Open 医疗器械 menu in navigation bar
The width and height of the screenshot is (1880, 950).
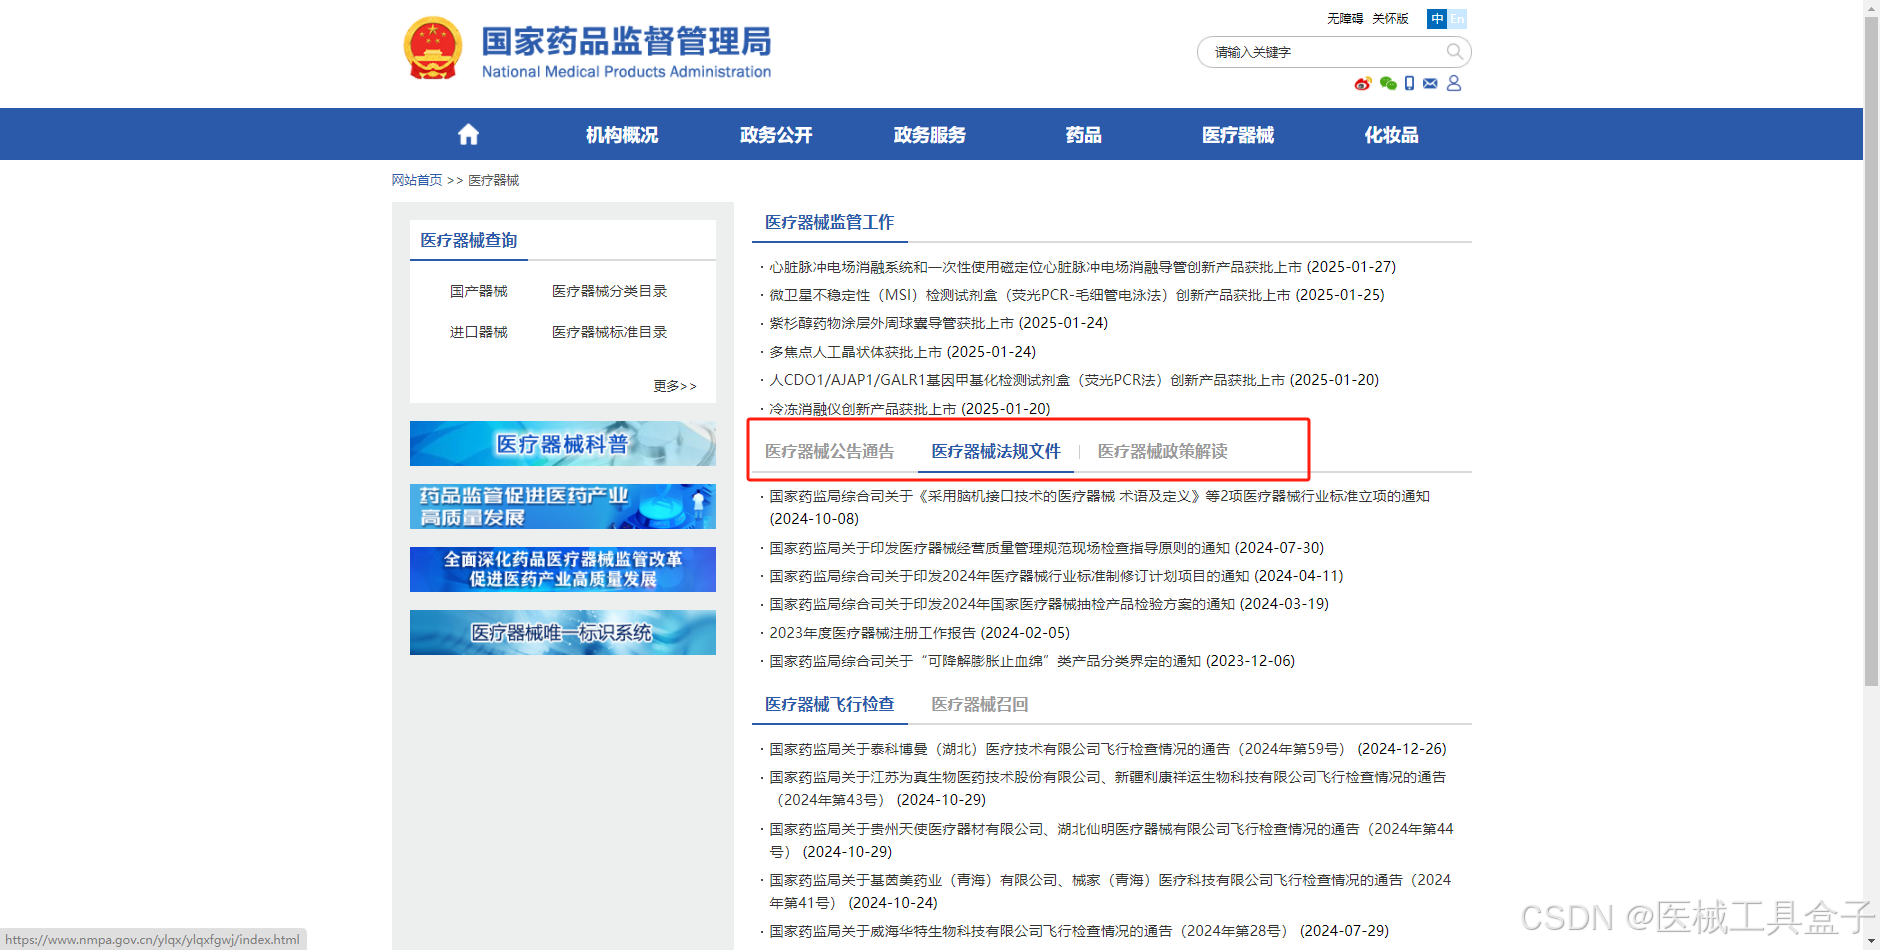[x=1238, y=135]
